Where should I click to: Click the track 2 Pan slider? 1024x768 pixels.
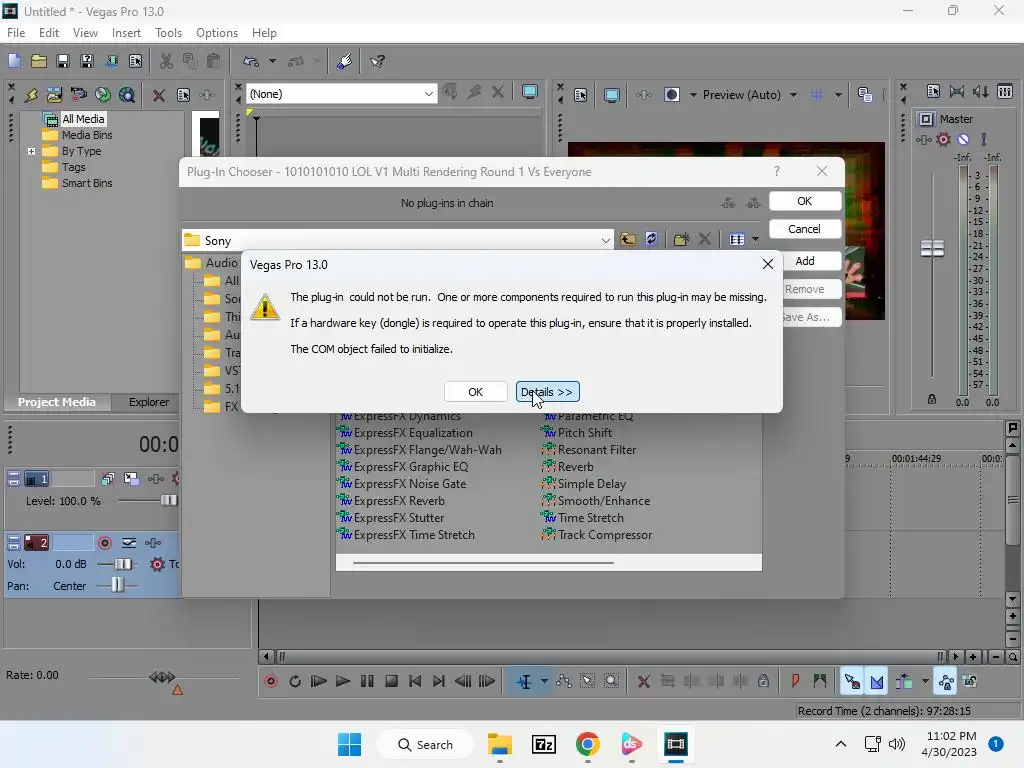point(118,585)
